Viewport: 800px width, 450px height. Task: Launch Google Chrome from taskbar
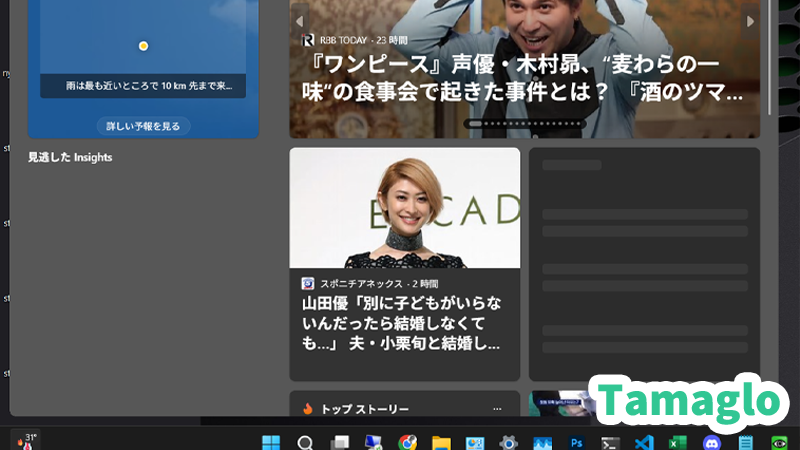(x=407, y=442)
